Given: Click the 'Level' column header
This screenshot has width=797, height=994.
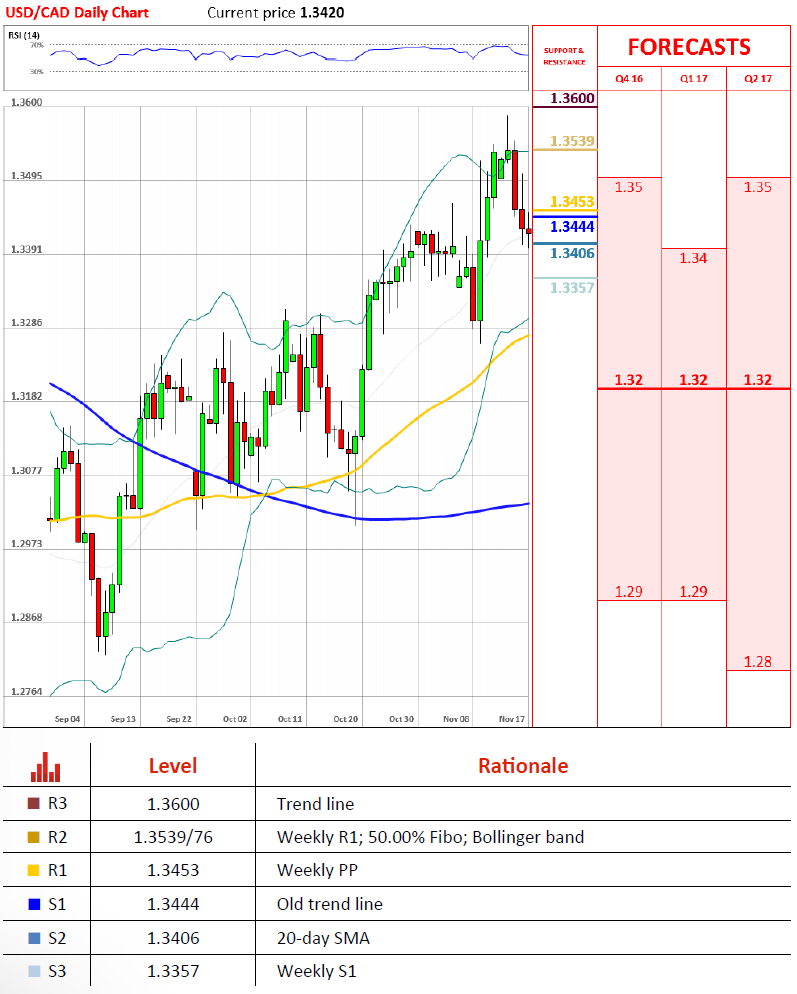Looking at the screenshot, I should 173,766.
